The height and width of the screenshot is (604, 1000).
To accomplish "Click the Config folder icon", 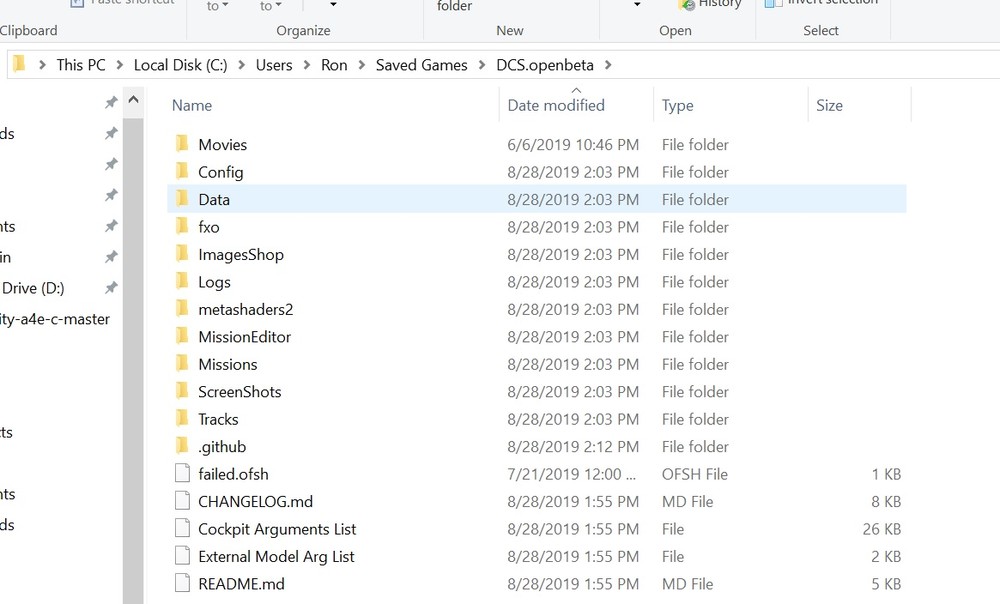I will click(x=182, y=172).
